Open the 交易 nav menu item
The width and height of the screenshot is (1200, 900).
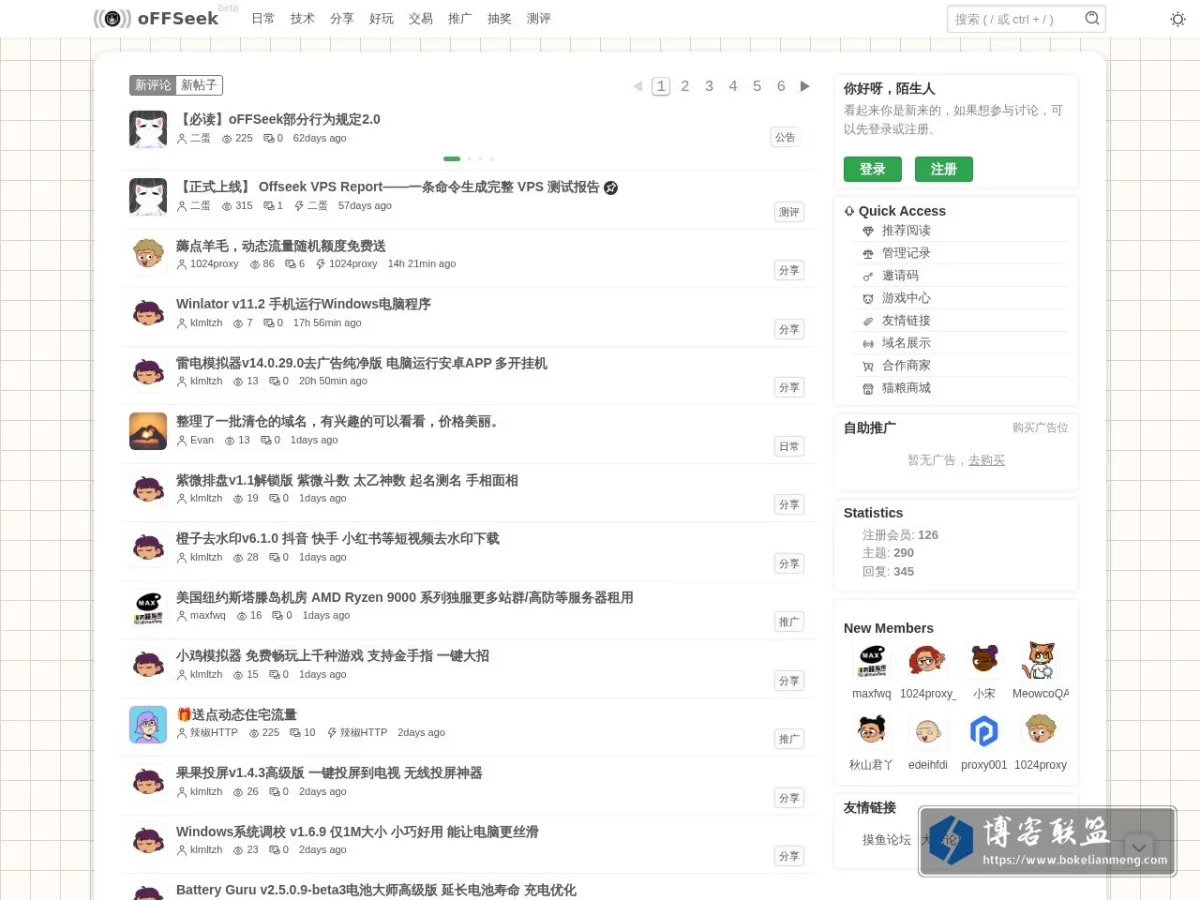[x=421, y=19]
